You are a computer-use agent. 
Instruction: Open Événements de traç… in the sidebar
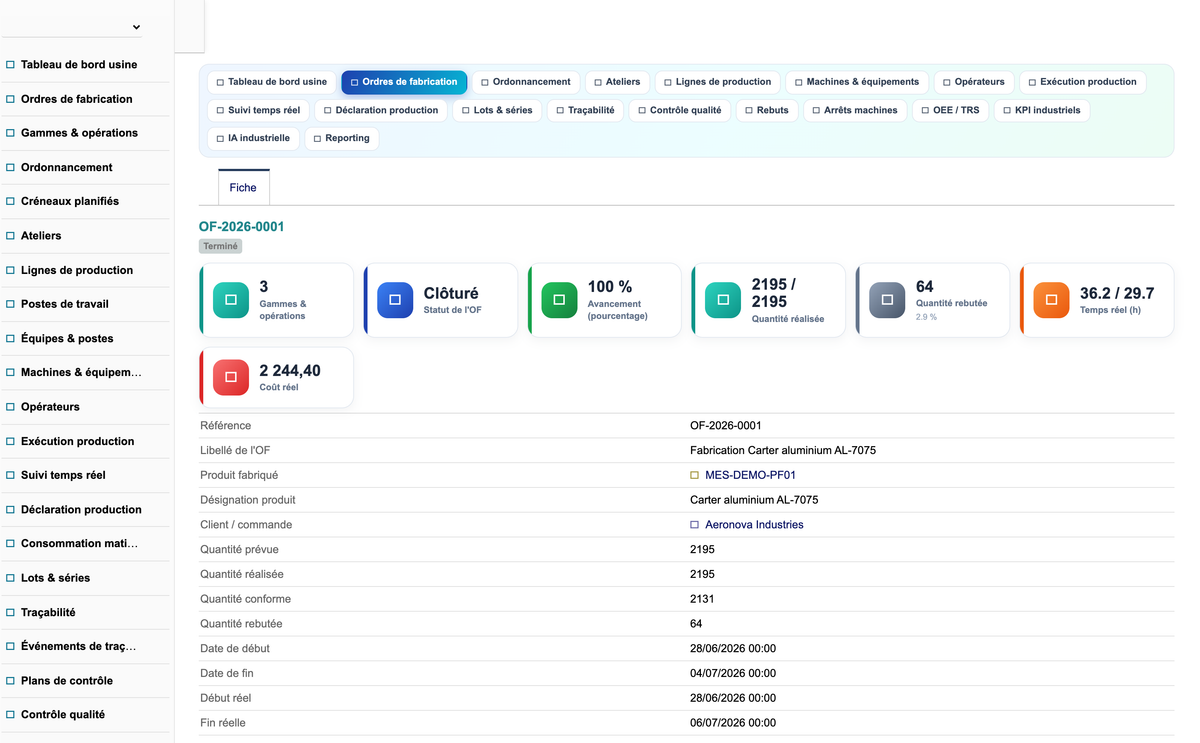78,646
